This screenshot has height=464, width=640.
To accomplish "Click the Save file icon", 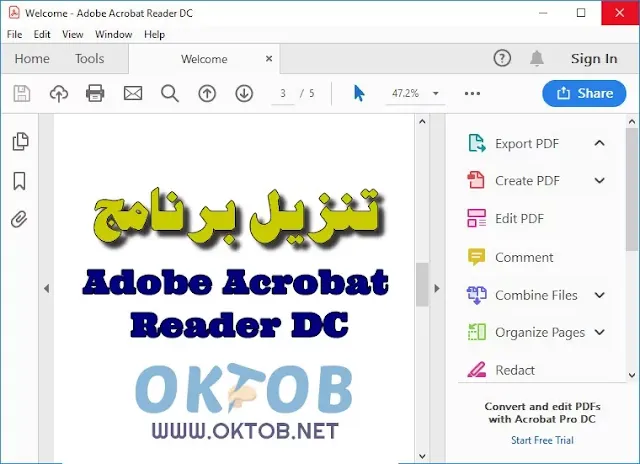I will [22, 93].
